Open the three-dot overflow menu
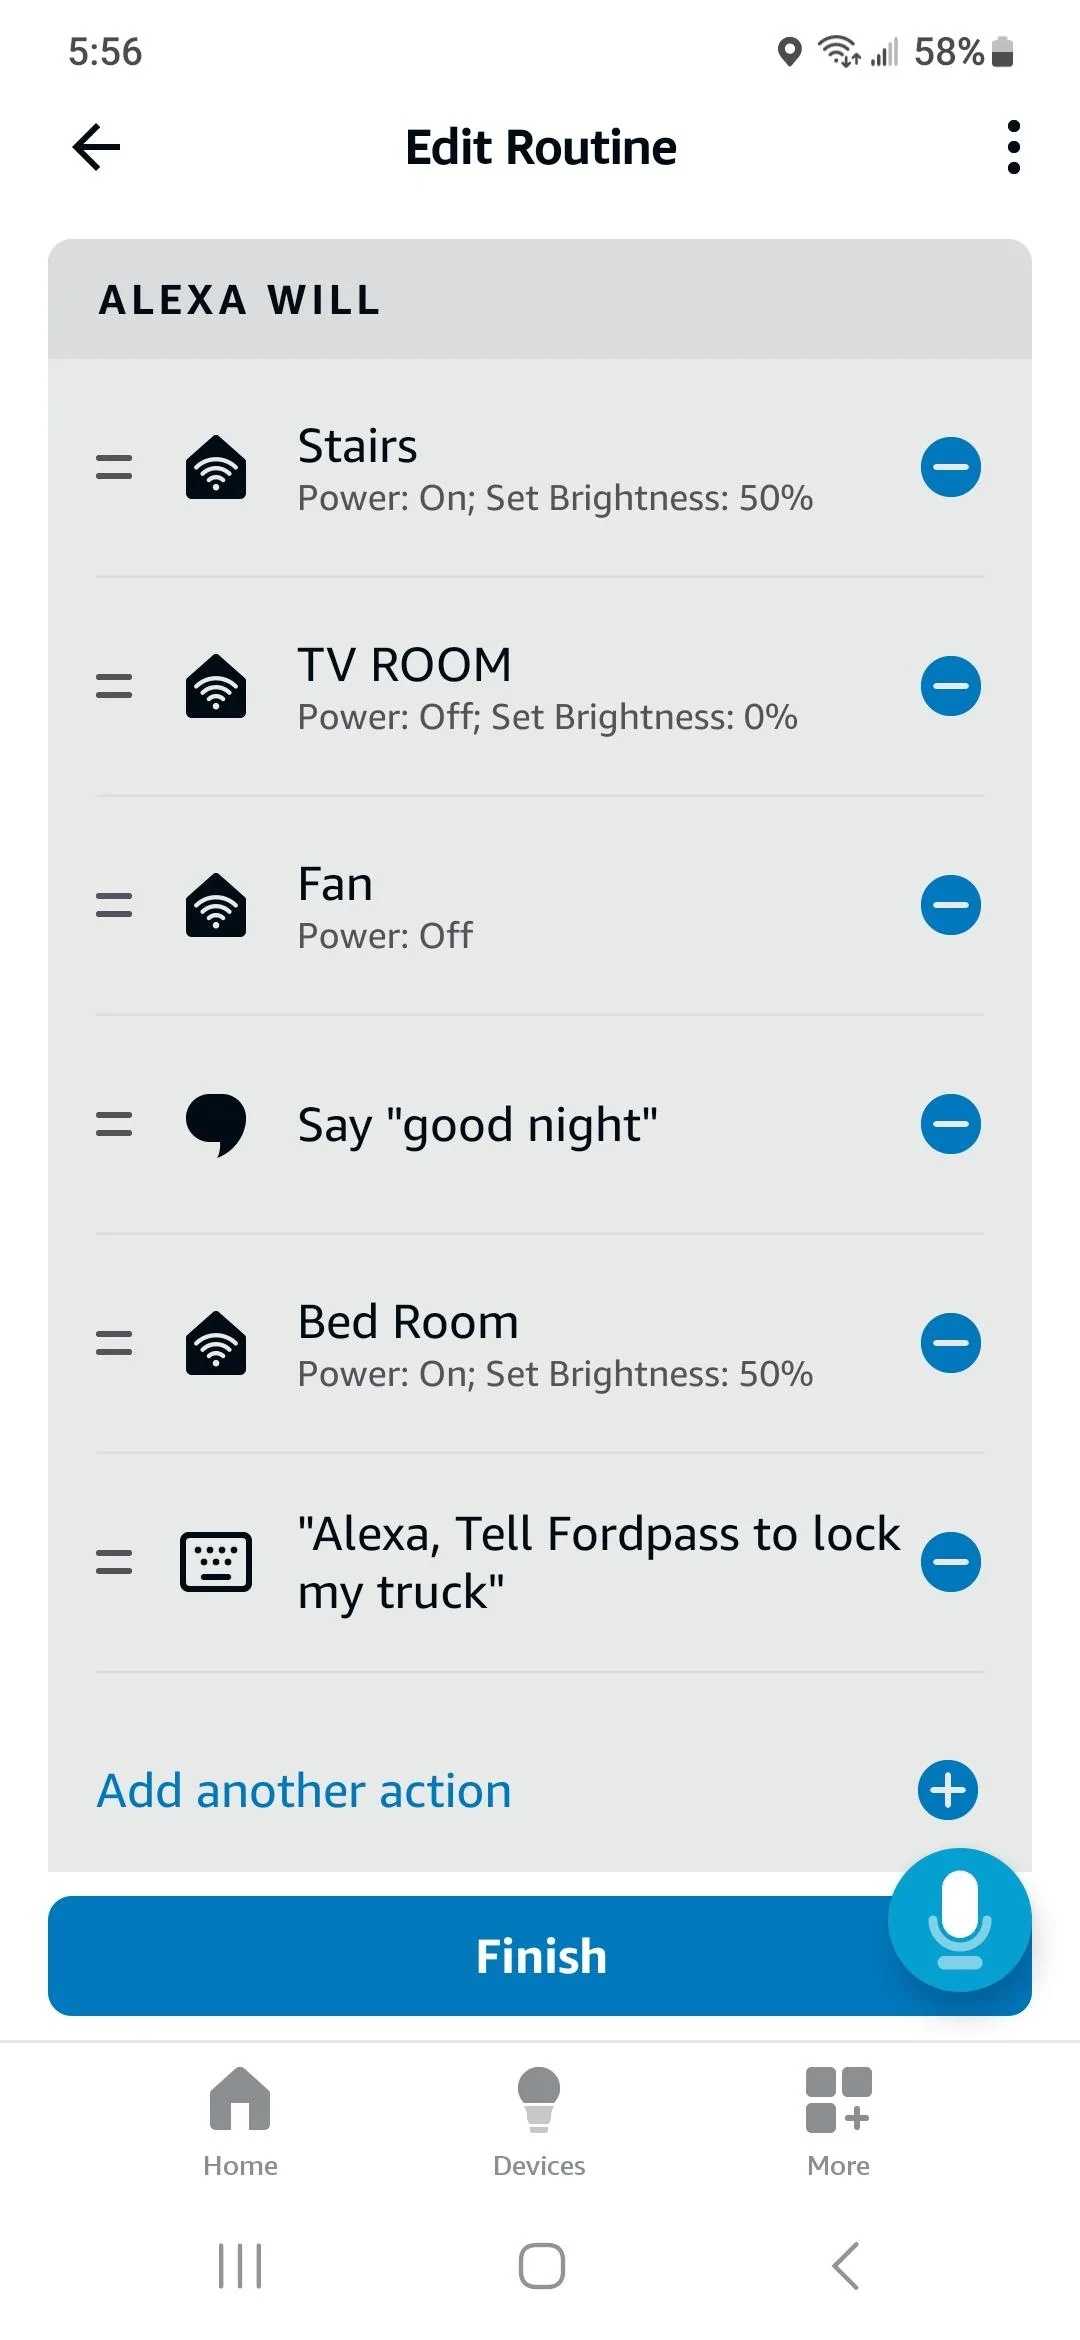The image size is (1080, 2340). pyautogui.click(x=1013, y=148)
